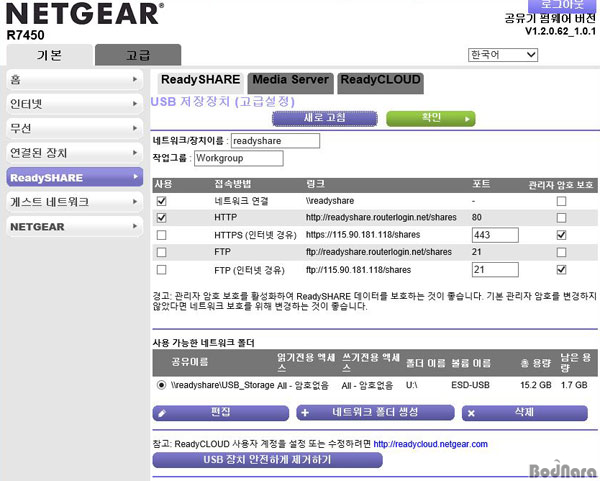600x481 pixels.
Task: Uncheck the HTTP use checkbox
Action: pyautogui.click(x=161, y=218)
